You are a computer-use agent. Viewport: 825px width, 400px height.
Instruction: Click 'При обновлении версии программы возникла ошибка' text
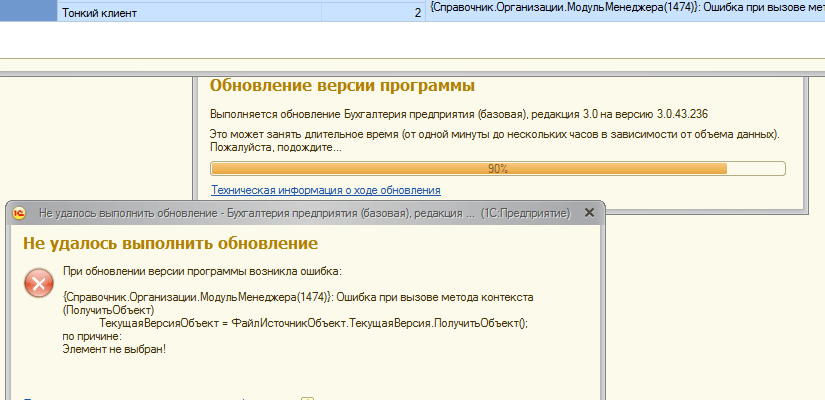[x=202, y=272]
